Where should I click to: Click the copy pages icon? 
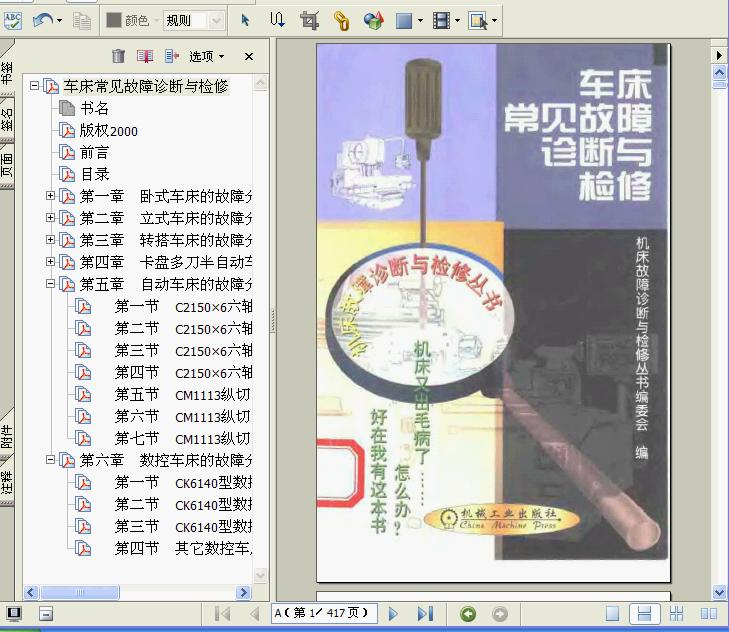coord(82,21)
